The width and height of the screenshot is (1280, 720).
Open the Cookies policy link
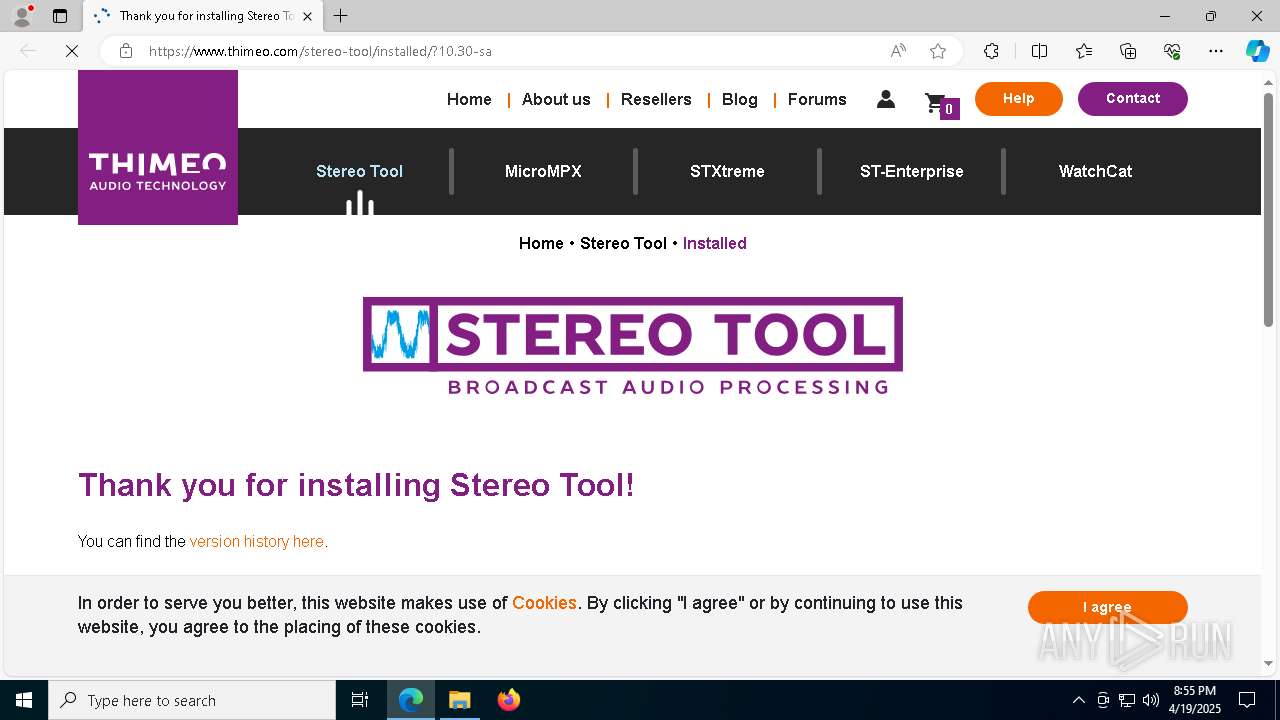point(544,603)
